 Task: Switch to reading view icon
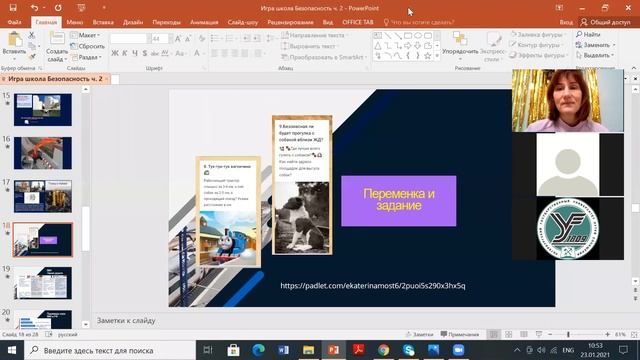click(x=524, y=334)
